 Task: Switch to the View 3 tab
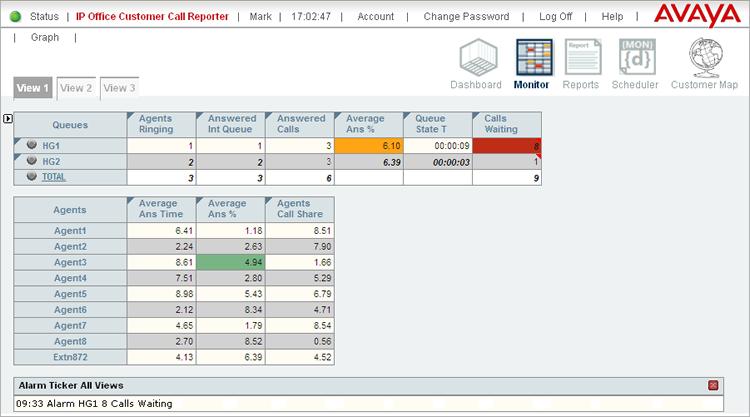point(120,88)
